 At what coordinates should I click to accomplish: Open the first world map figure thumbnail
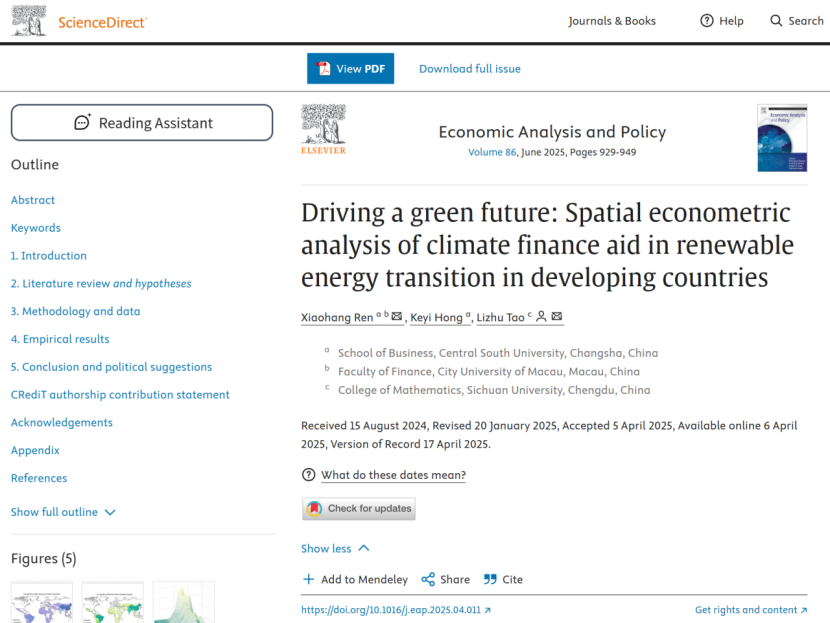pyautogui.click(x=41, y=602)
